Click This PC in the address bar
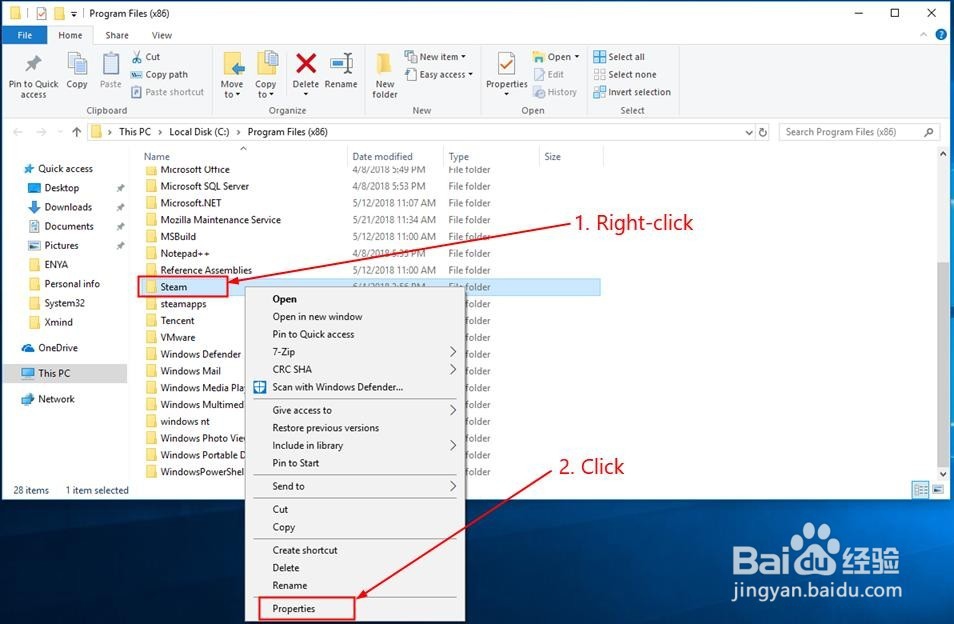Screen dimensions: 954x624 coord(134,132)
